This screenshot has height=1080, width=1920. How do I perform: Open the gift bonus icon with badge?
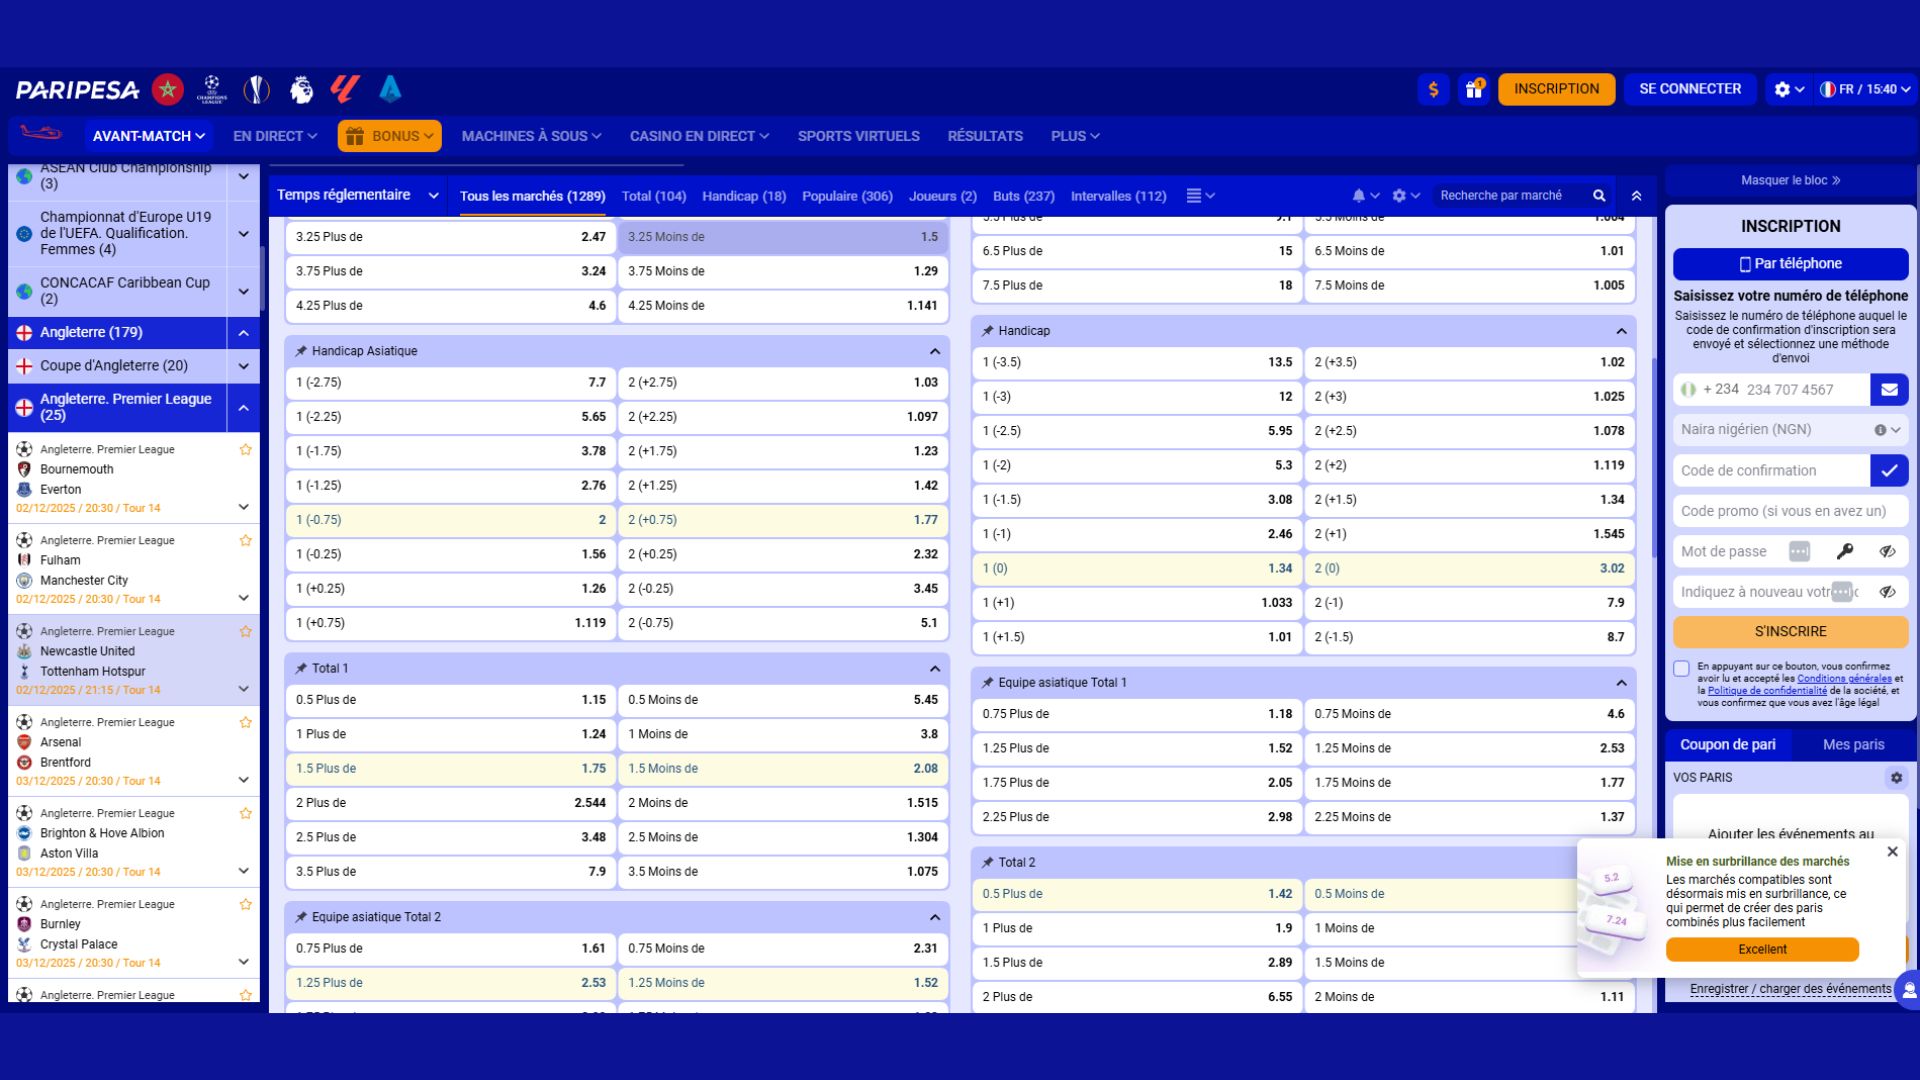tap(1474, 89)
